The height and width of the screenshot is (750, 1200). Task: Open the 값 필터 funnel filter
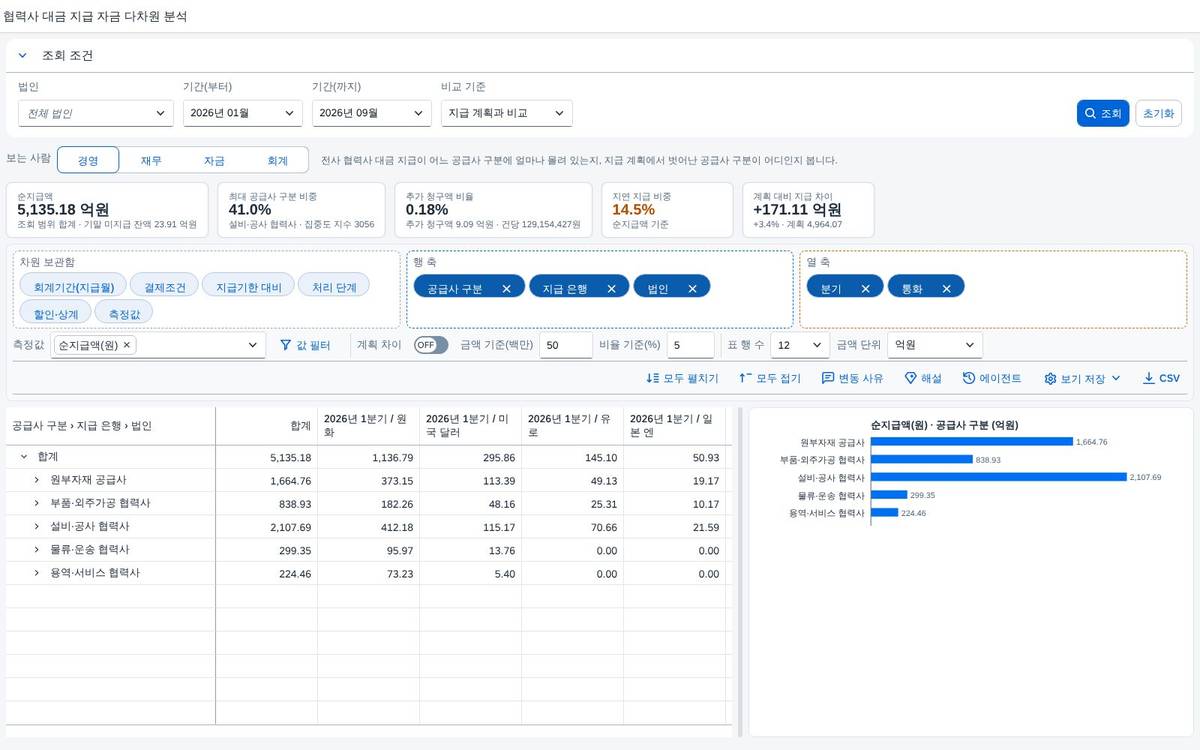click(x=305, y=345)
